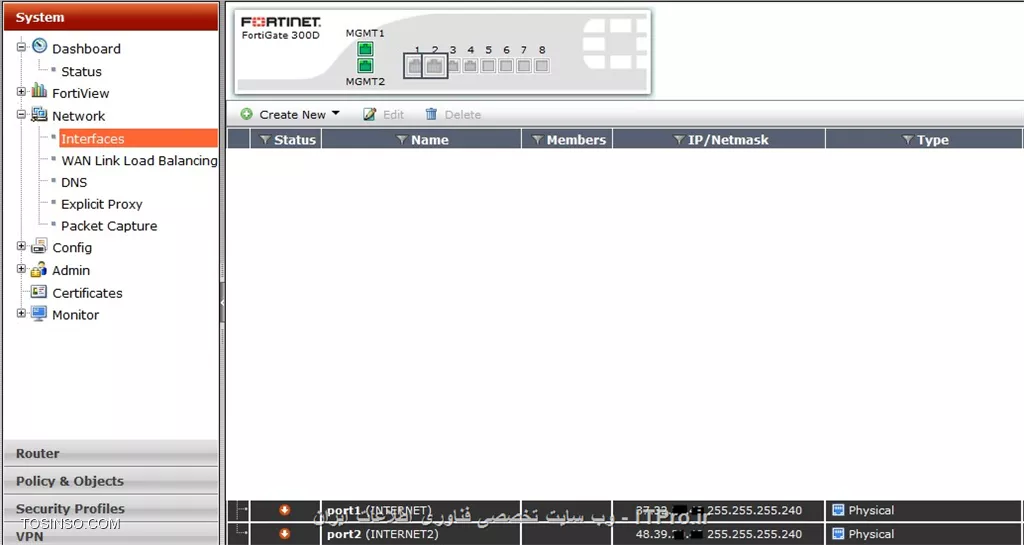Click port 8 on the FortiGate faceplate
Viewport: 1024px width, 545px height.
pyautogui.click(x=541, y=65)
